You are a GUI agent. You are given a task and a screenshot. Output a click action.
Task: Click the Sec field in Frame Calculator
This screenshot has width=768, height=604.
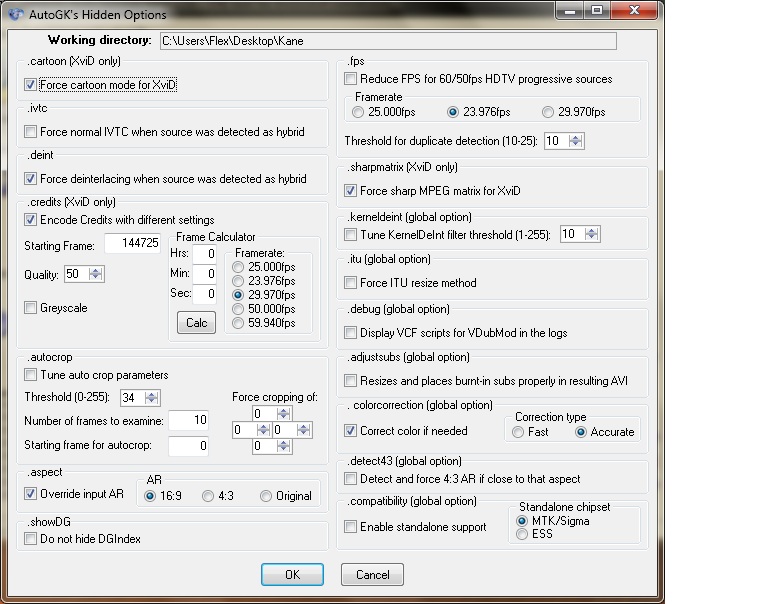[205, 294]
